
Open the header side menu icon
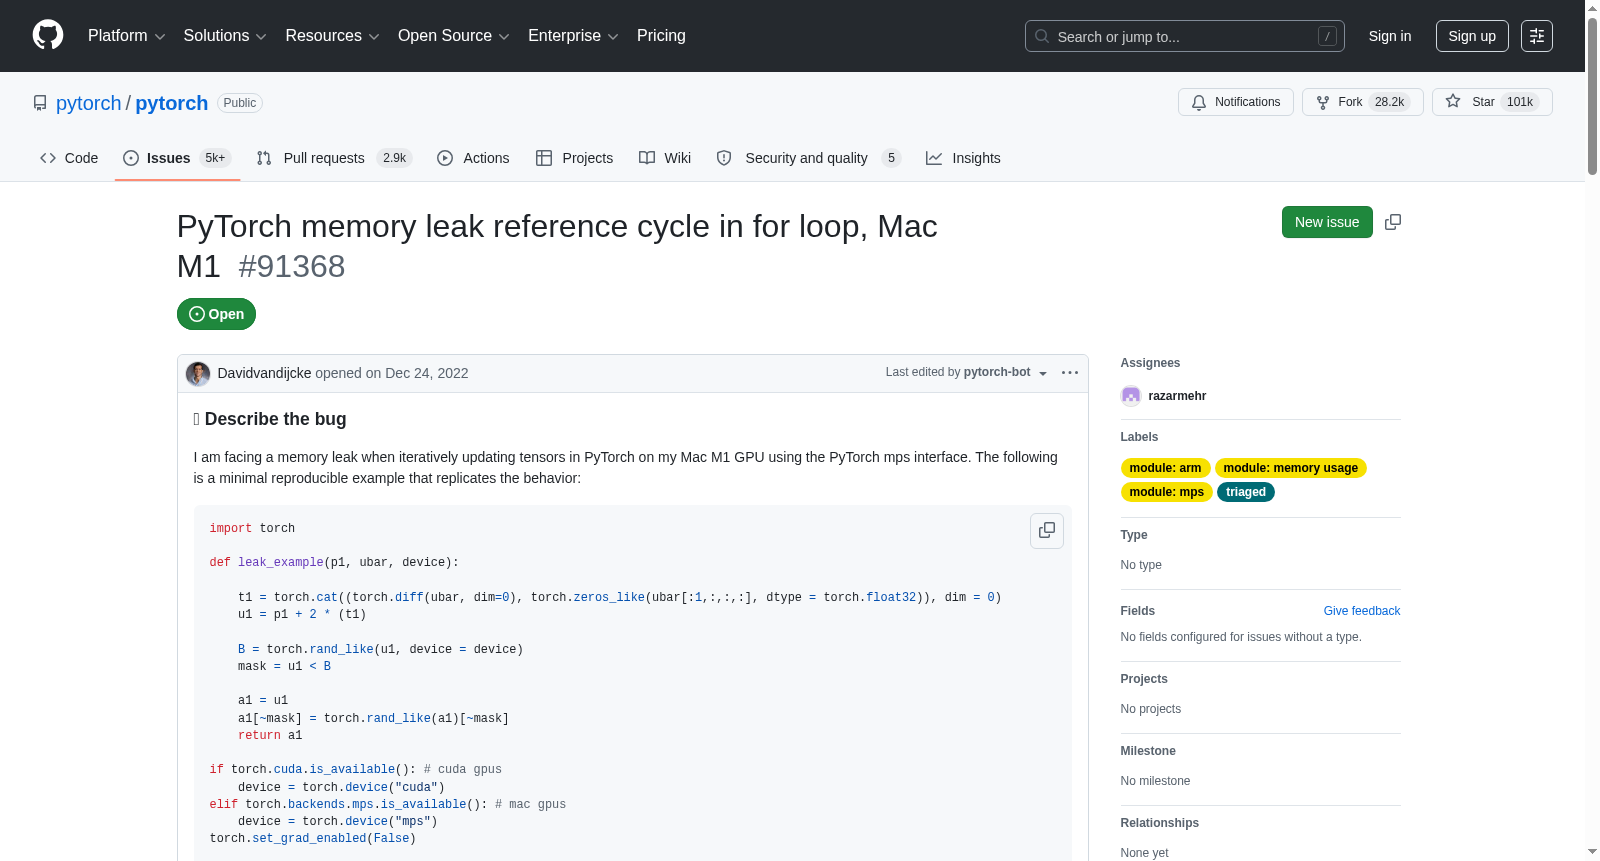coord(1536,36)
